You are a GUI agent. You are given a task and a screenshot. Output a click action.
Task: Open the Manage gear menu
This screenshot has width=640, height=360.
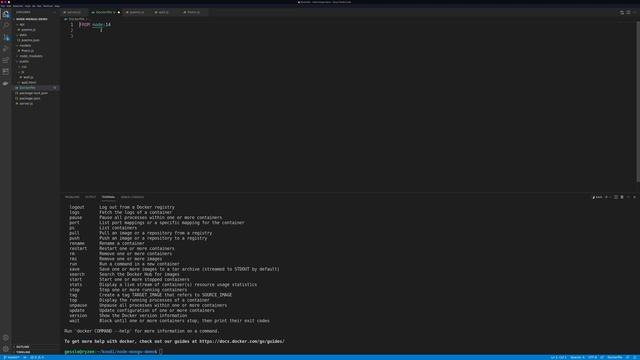pyautogui.click(x=6, y=349)
